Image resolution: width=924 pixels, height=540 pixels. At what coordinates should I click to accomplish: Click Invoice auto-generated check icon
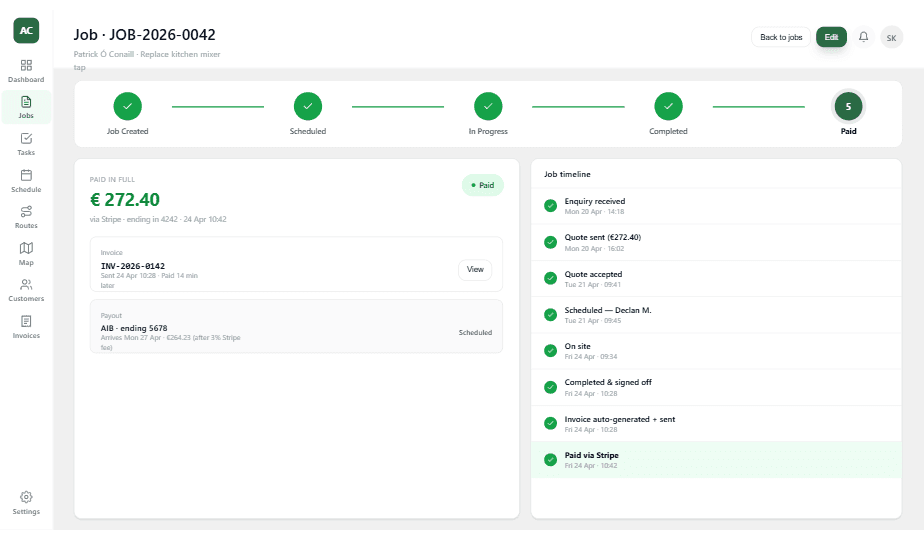[550, 423]
